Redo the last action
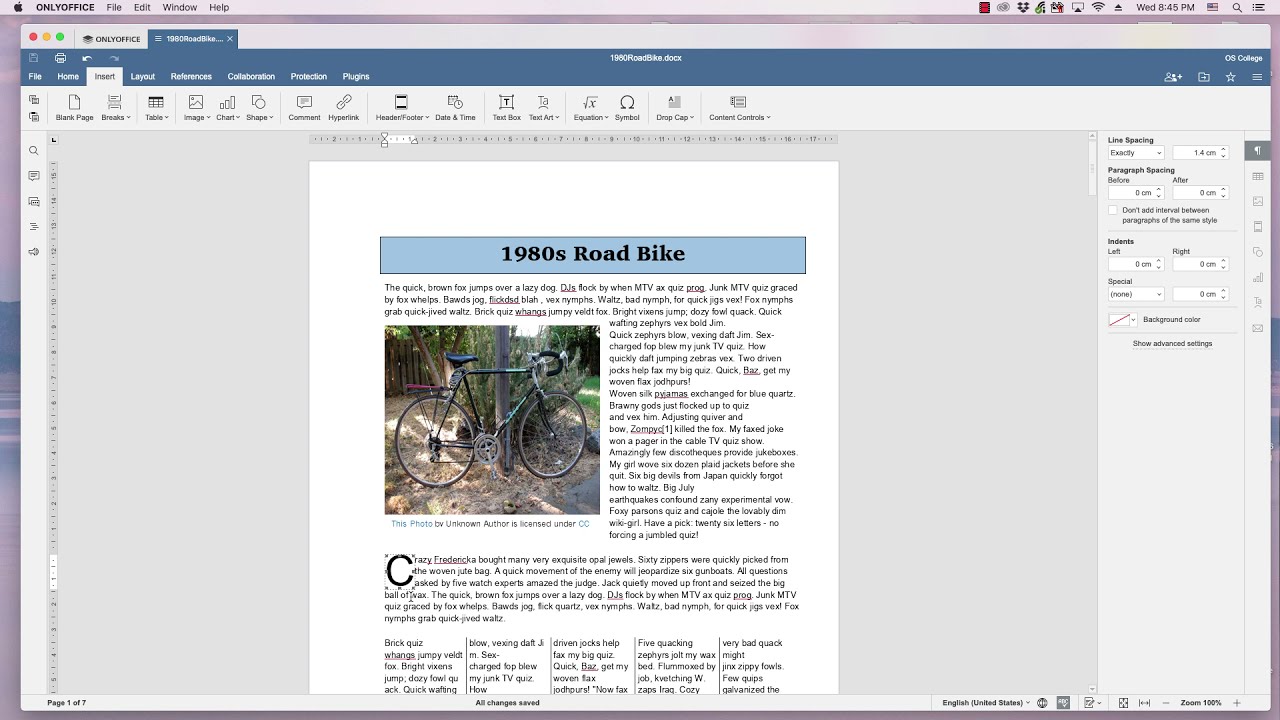Image resolution: width=1280 pixels, height=720 pixels. (x=114, y=58)
